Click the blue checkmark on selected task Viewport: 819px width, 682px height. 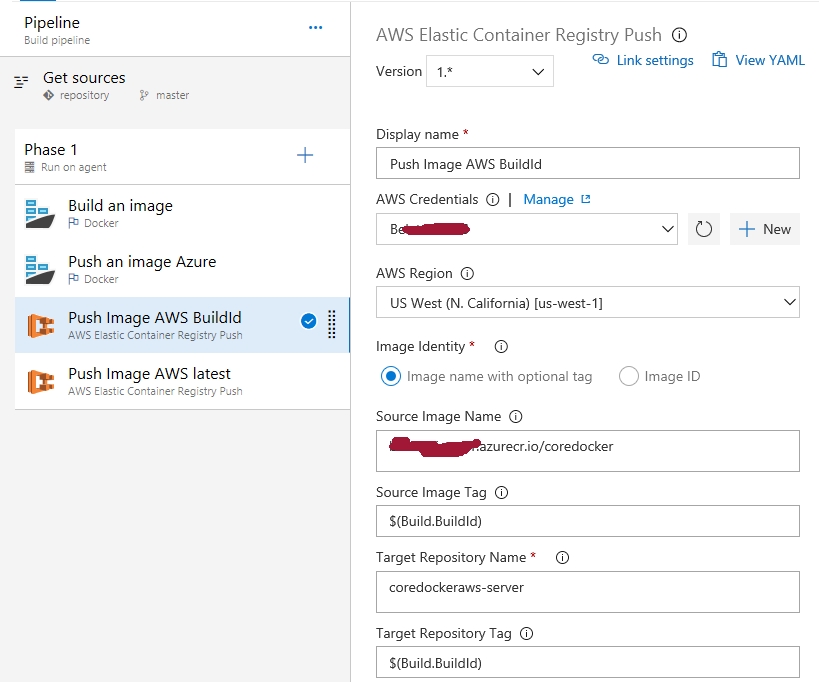click(309, 321)
